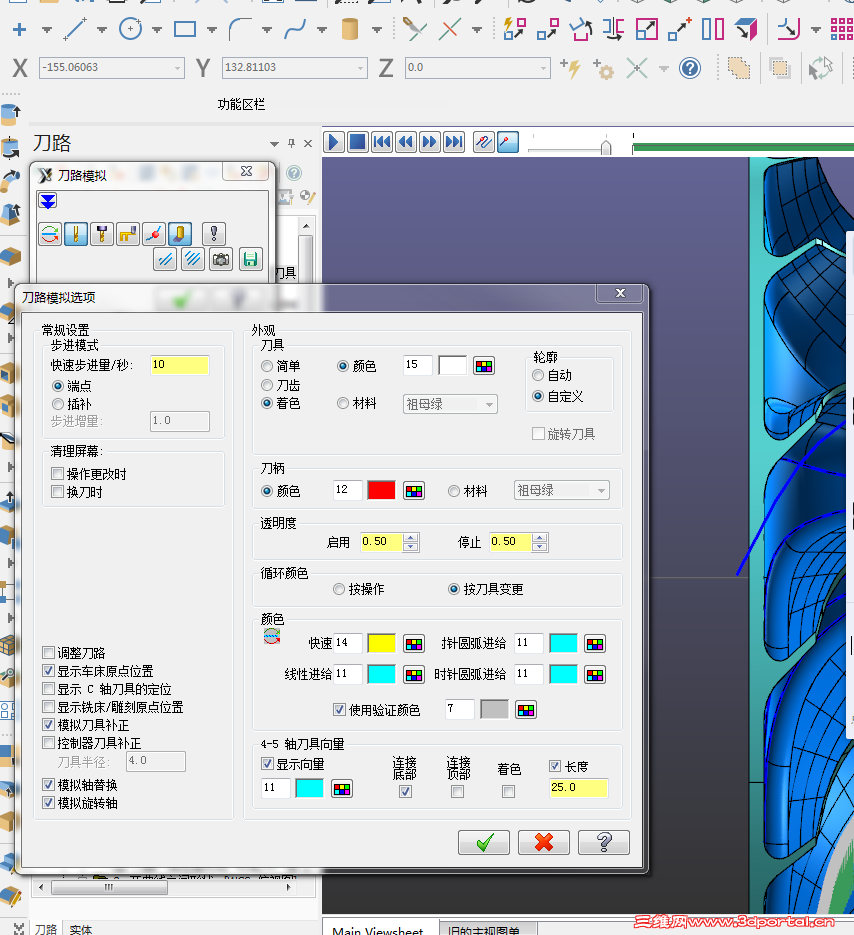
Task: Click the simulation speed slider handle
Action: pyautogui.click(x=606, y=147)
